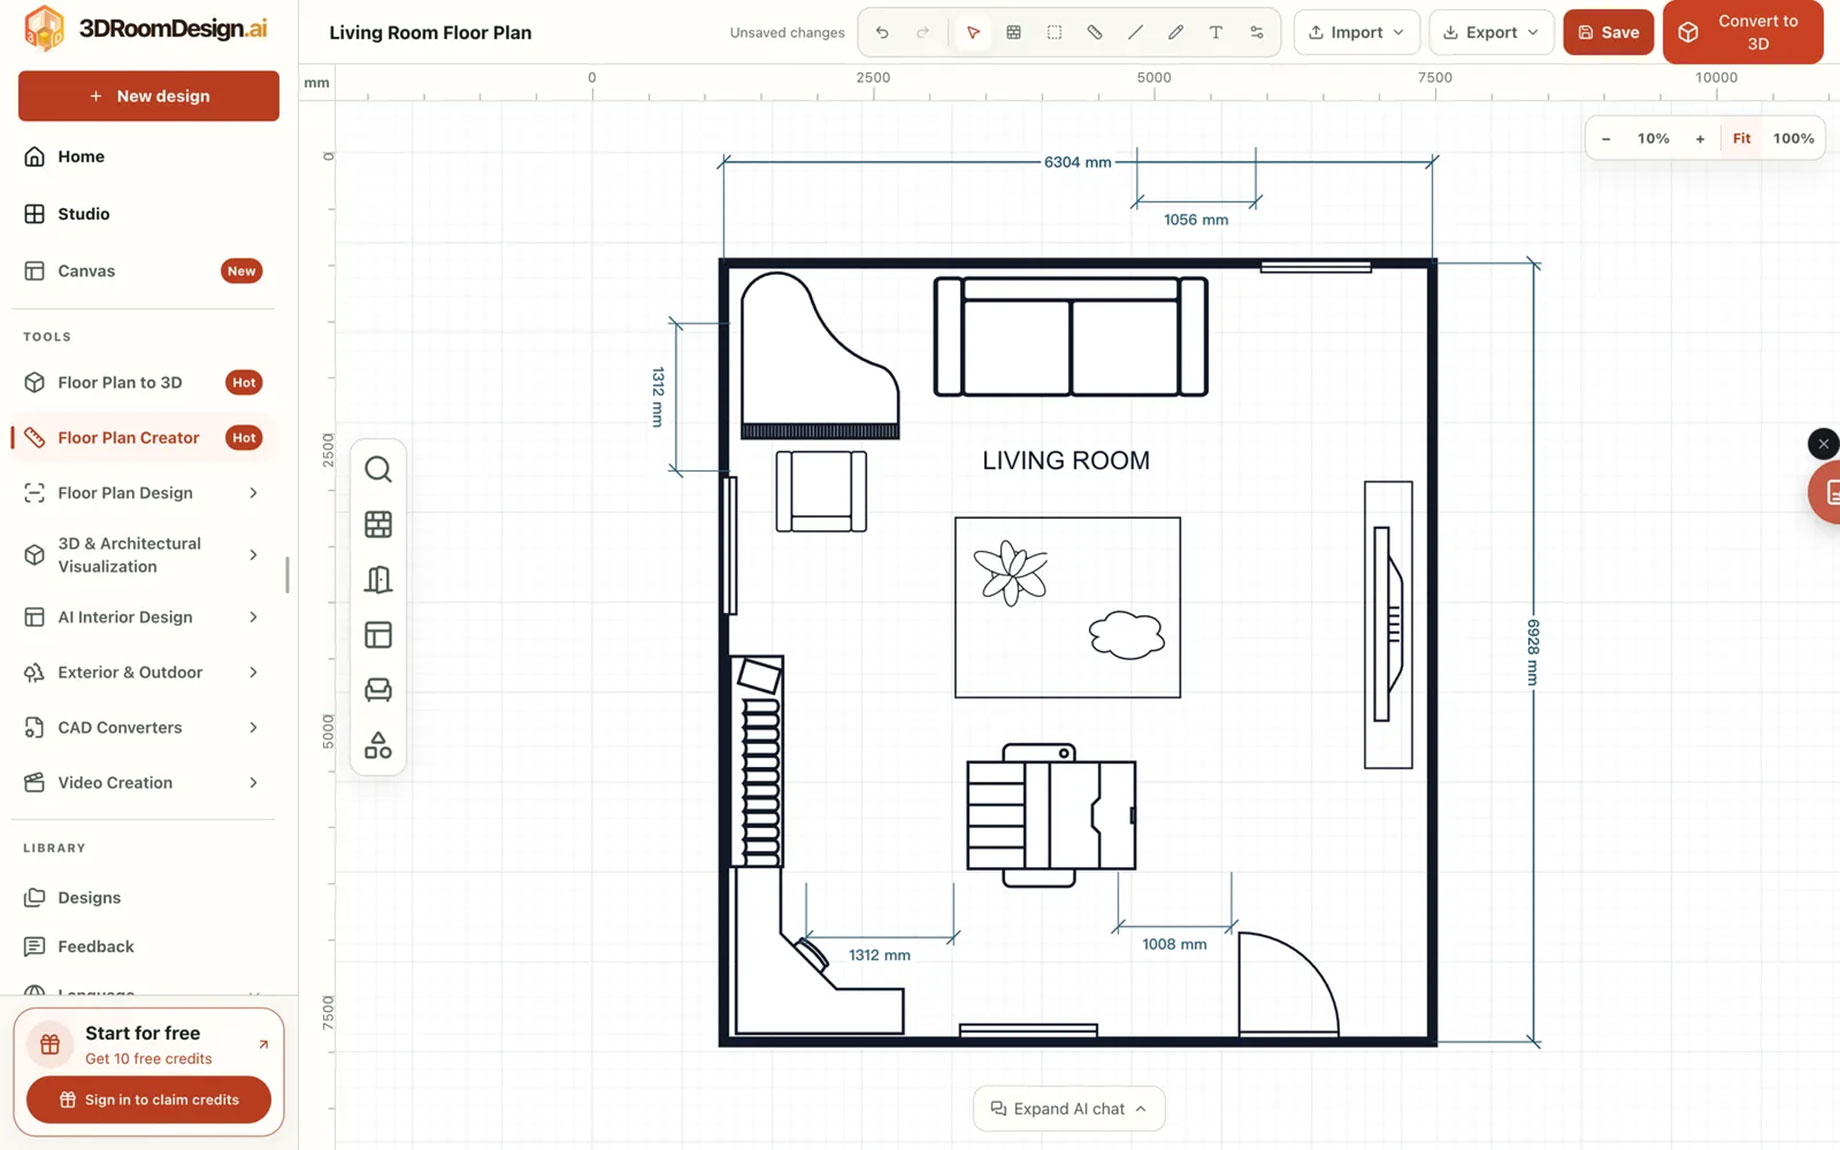Open the shapes category in floating palette

378,745
